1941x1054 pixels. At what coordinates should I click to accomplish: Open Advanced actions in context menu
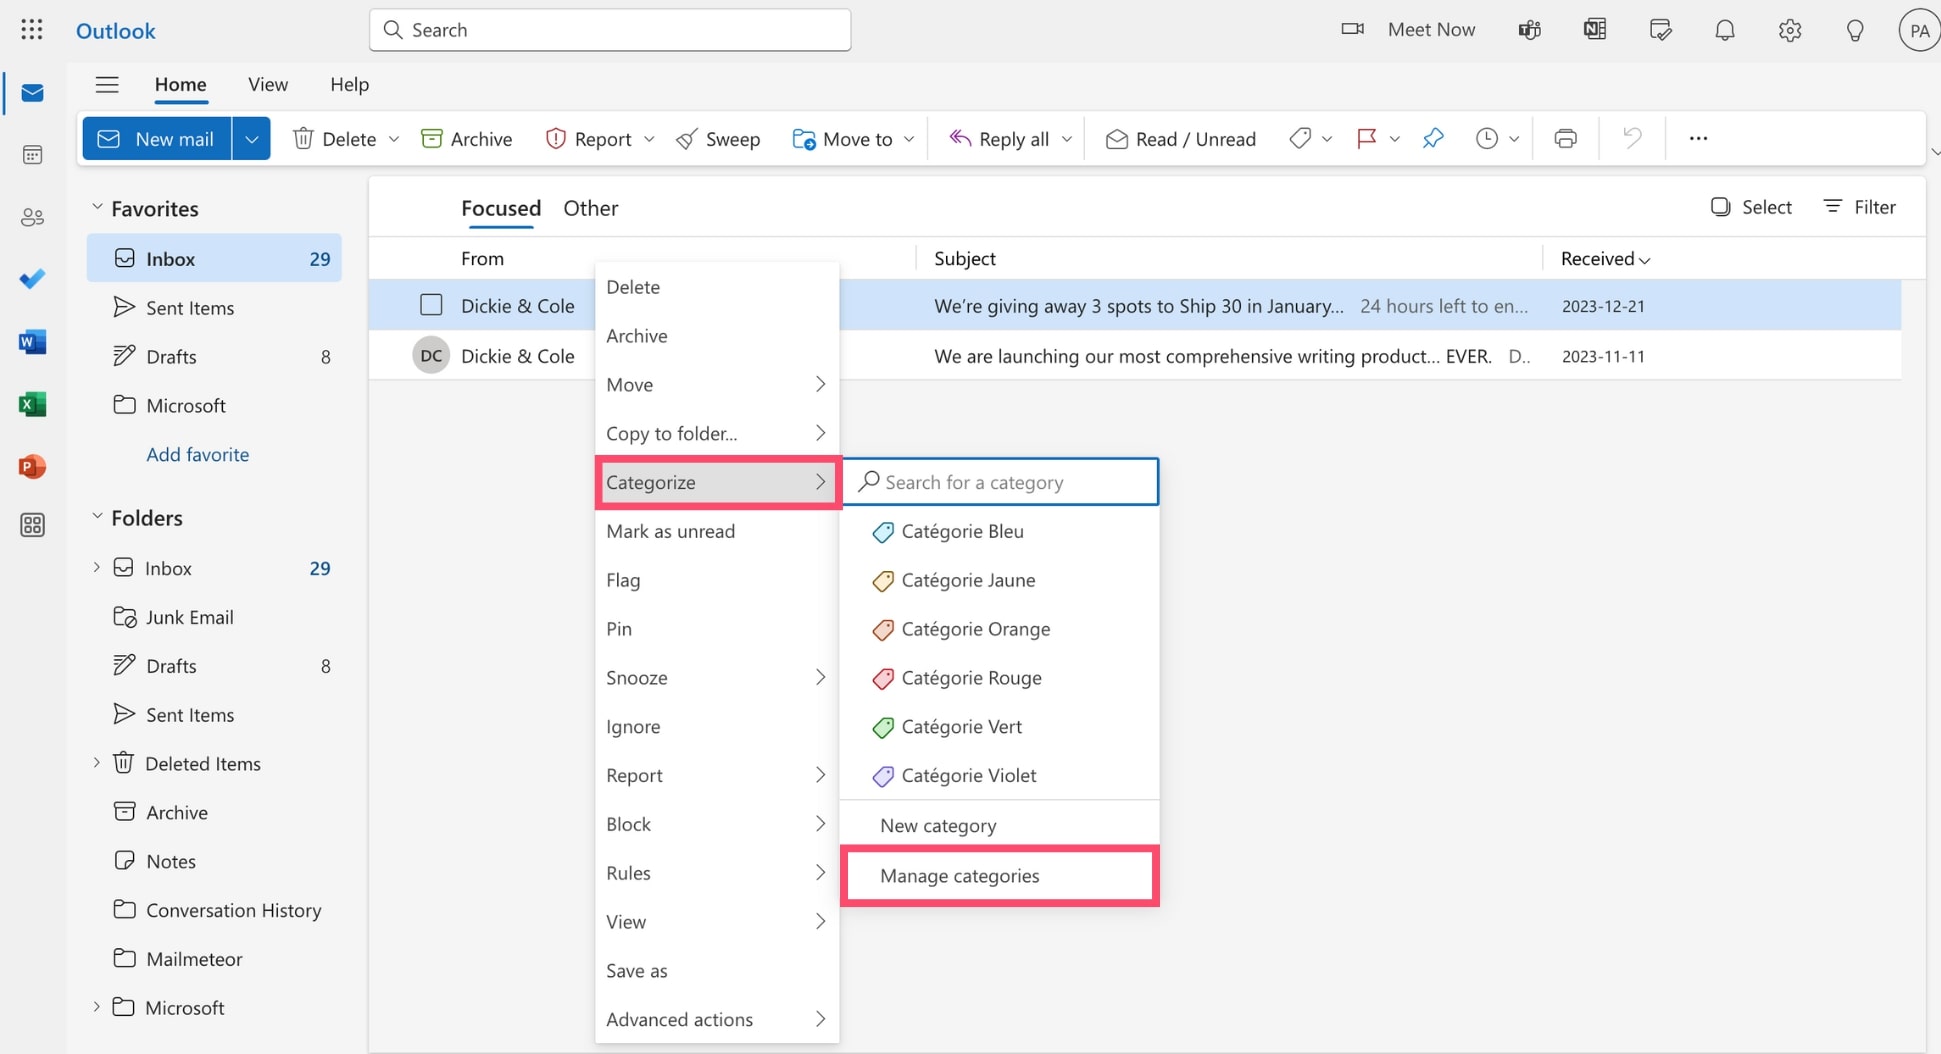[716, 1019]
